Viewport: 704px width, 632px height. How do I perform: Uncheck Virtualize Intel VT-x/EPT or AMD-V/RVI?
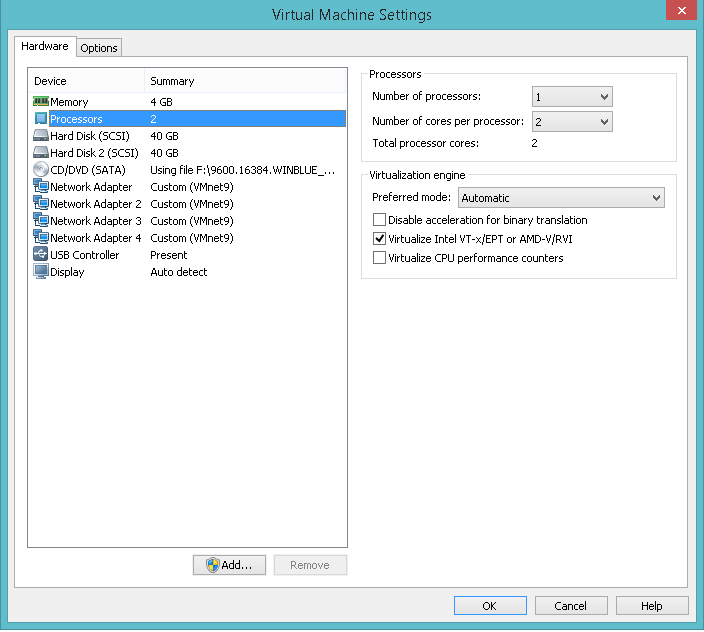pos(379,239)
